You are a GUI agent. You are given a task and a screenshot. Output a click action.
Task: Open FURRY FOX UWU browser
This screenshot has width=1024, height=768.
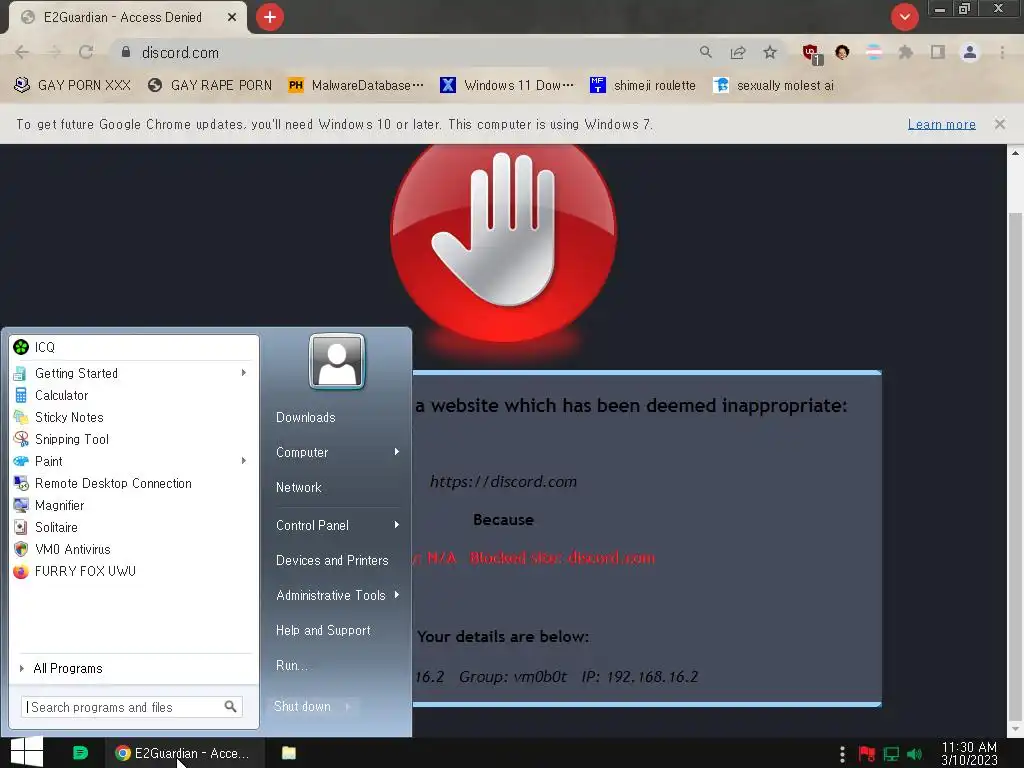pyautogui.click(x=134, y=571)
